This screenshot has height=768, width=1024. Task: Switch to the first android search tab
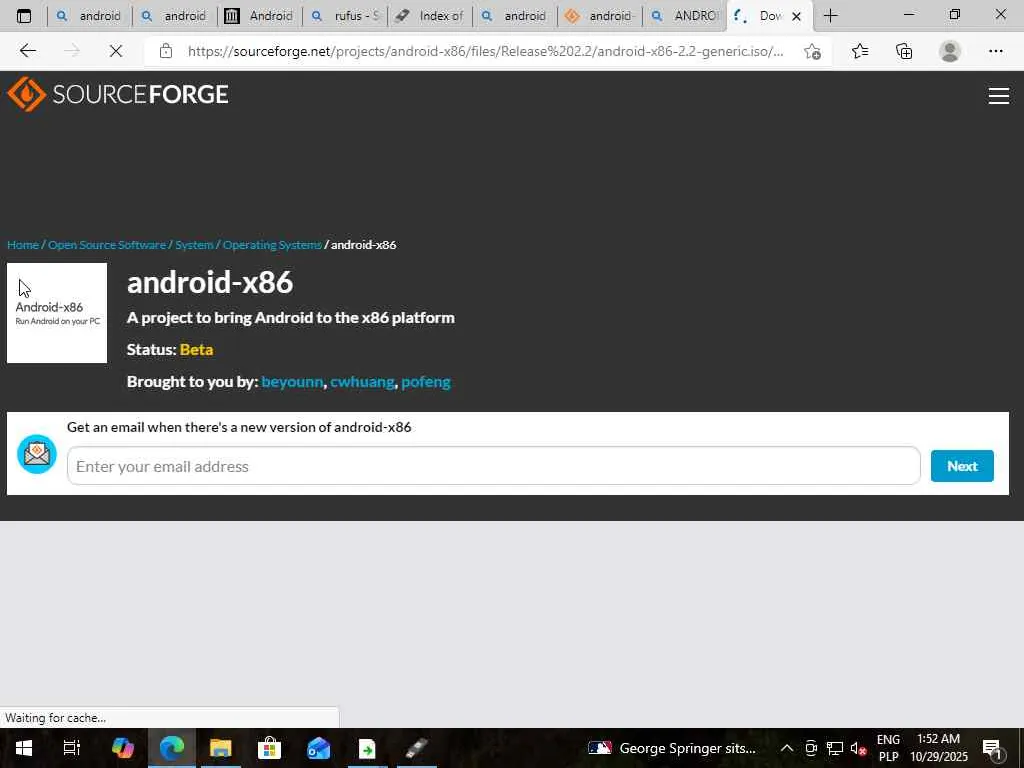click(90, 16)
